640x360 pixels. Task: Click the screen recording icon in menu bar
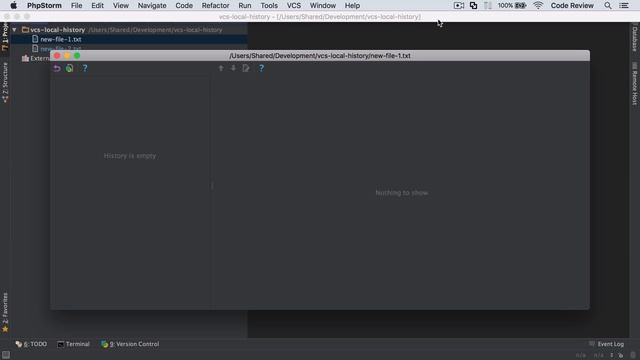[459, 6]
